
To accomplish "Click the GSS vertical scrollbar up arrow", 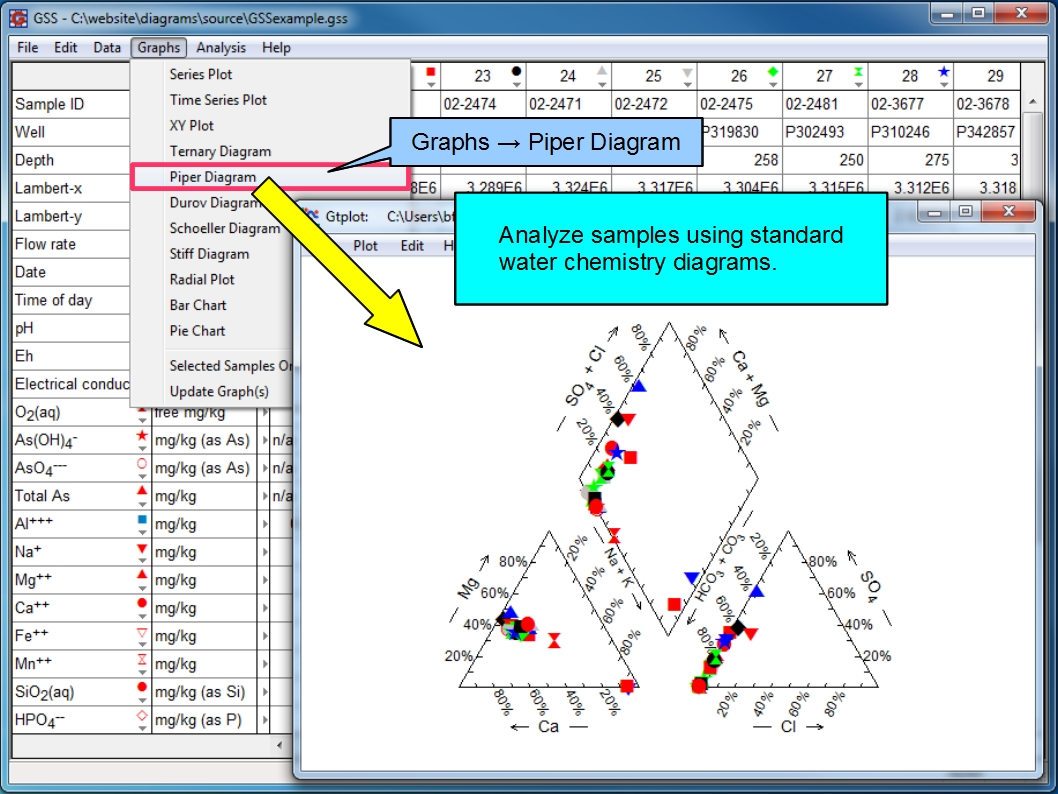I will click(x=1032, y=101).
